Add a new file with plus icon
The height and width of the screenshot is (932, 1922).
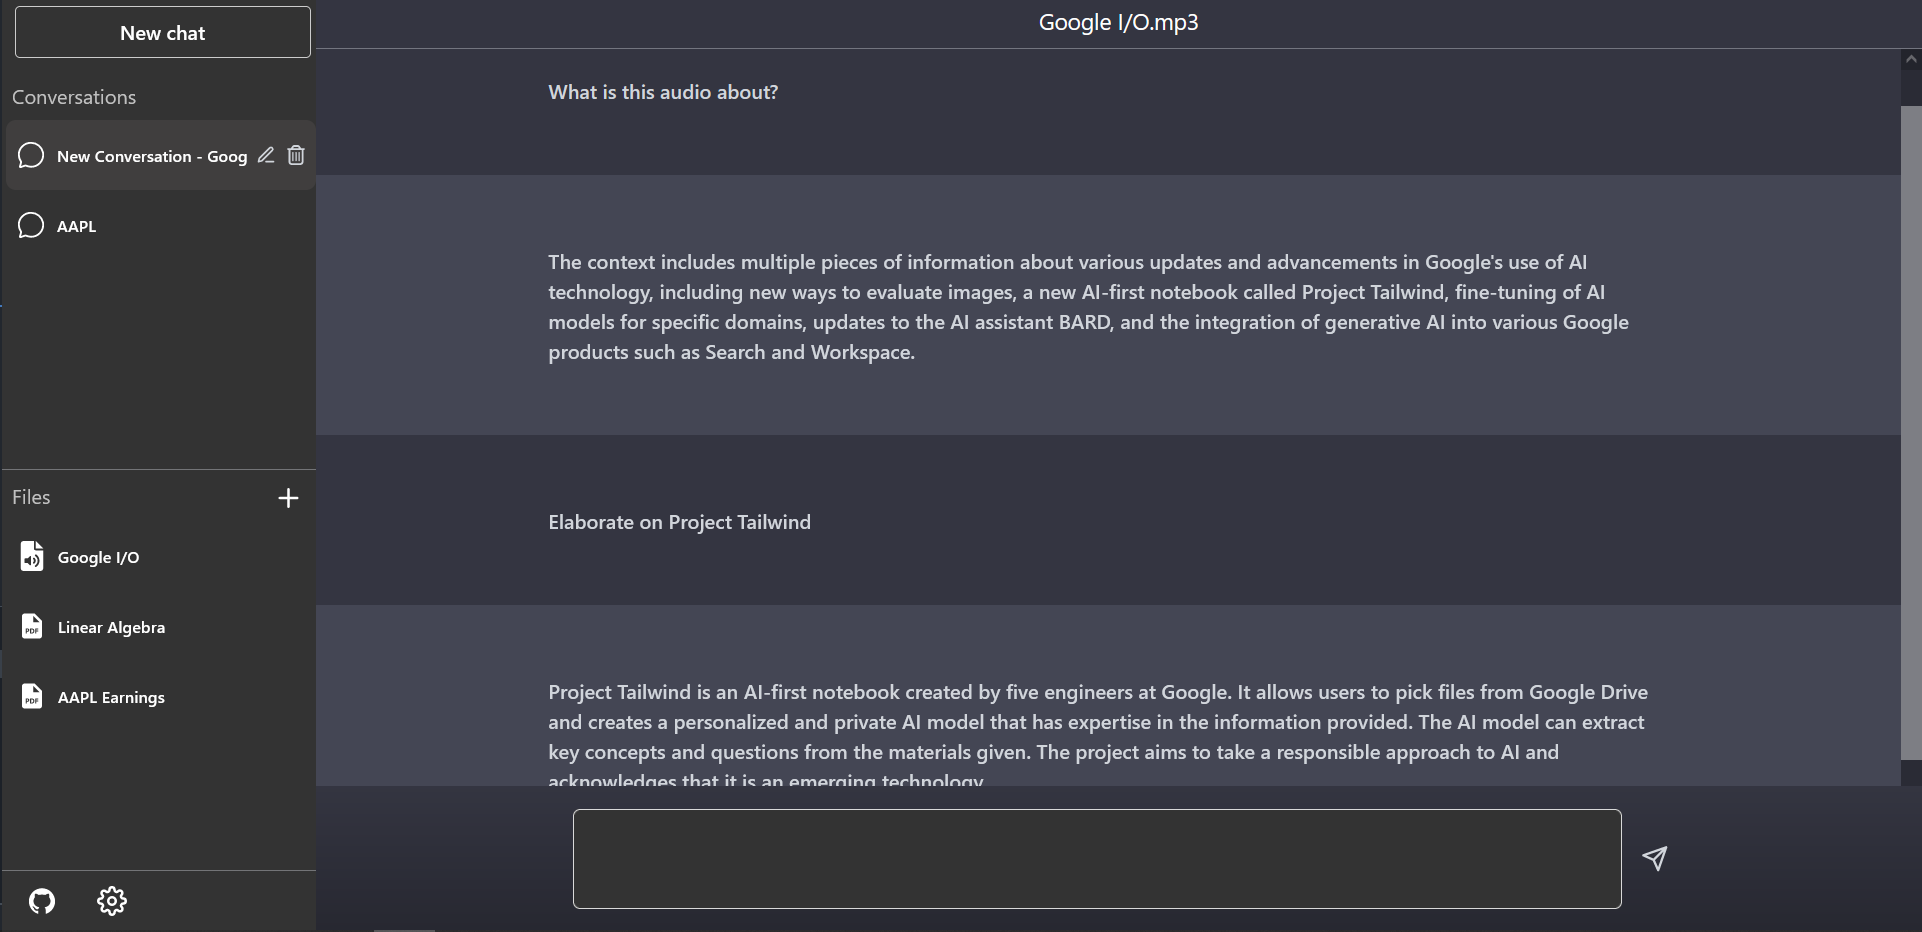pyautogui.click(x=288, y=498)
